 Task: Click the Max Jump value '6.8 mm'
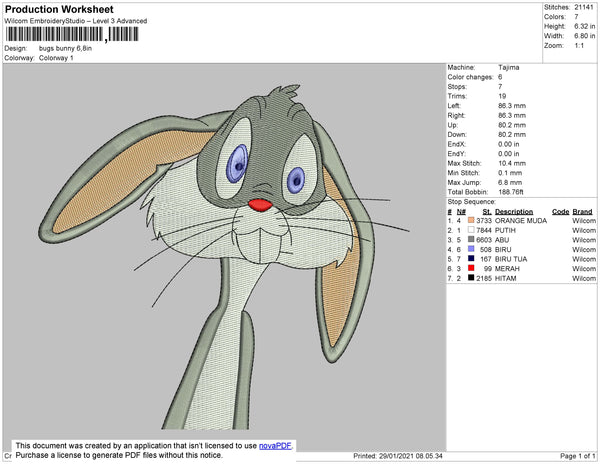tap(510, 182)
